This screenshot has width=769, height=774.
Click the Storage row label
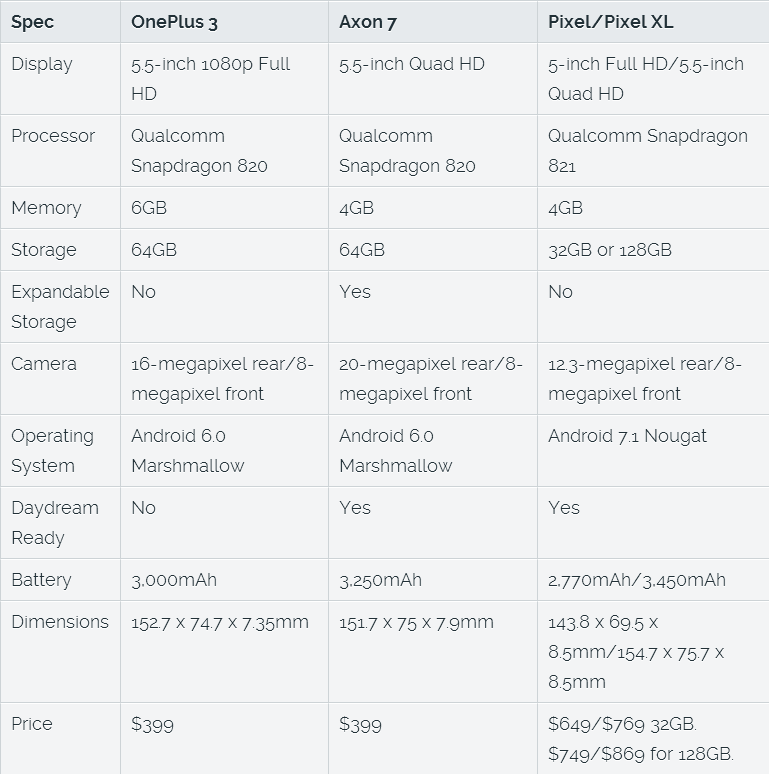point(44,250)
